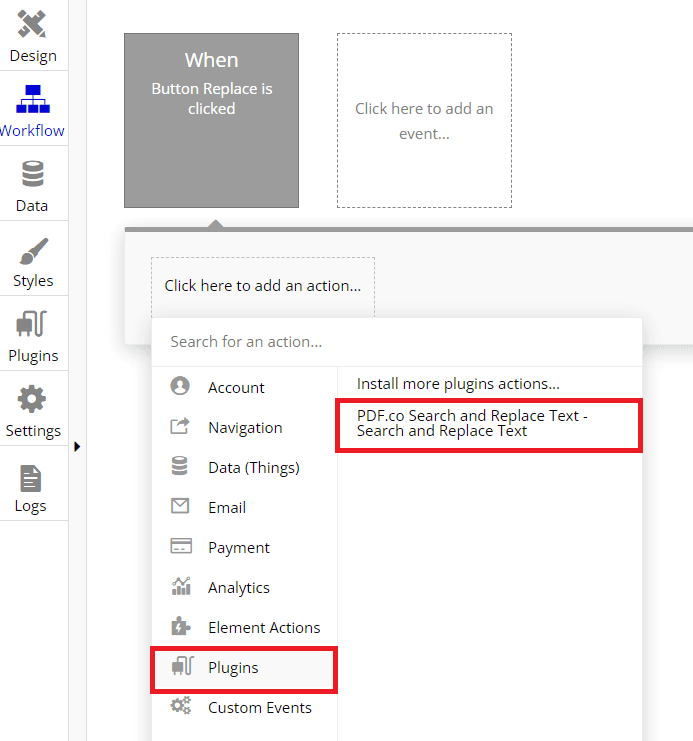The width and height of the screenshot is (693, 741).
Task: Open the Payment action category
Action: click(238, 547)
